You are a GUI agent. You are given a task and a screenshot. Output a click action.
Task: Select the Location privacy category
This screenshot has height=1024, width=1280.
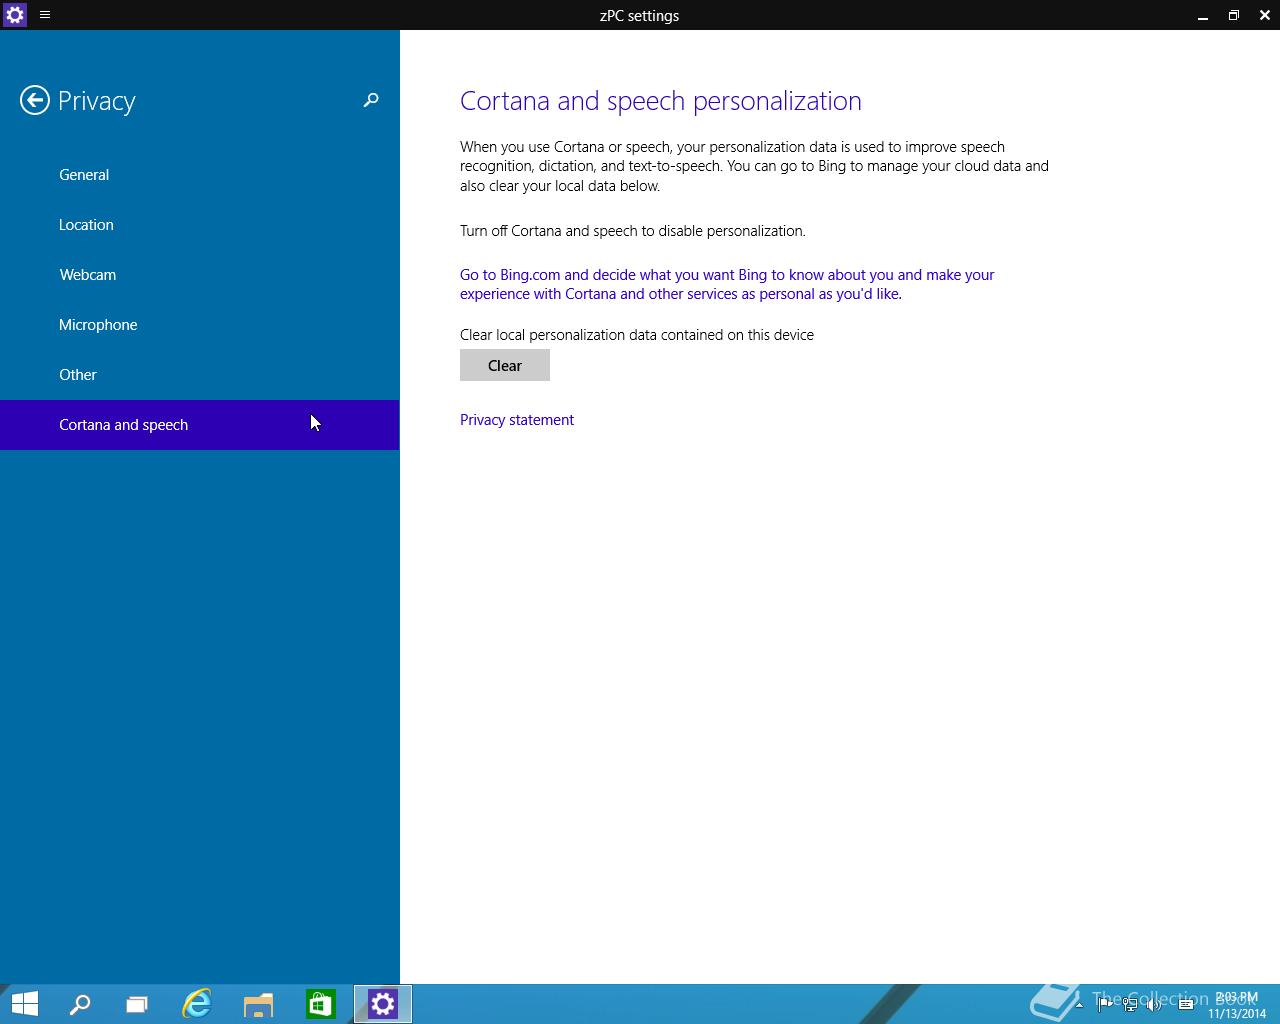tap(200, 225)
